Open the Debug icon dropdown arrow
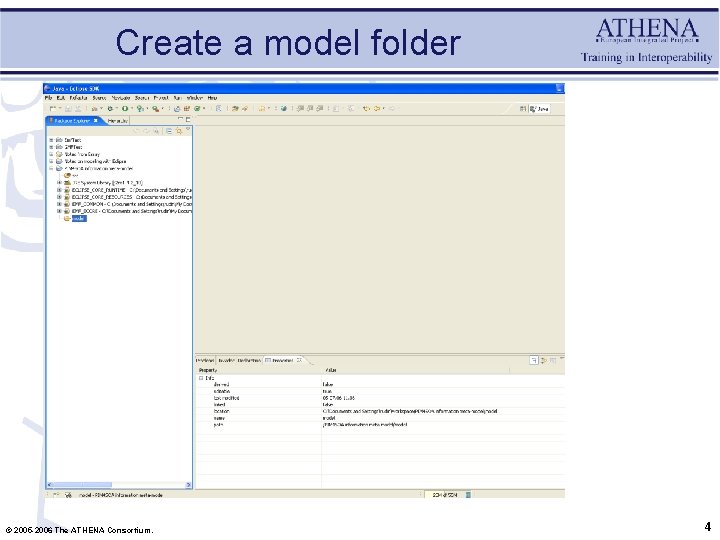The width and height of the screenshot is (720, 540). pos(117,109)
